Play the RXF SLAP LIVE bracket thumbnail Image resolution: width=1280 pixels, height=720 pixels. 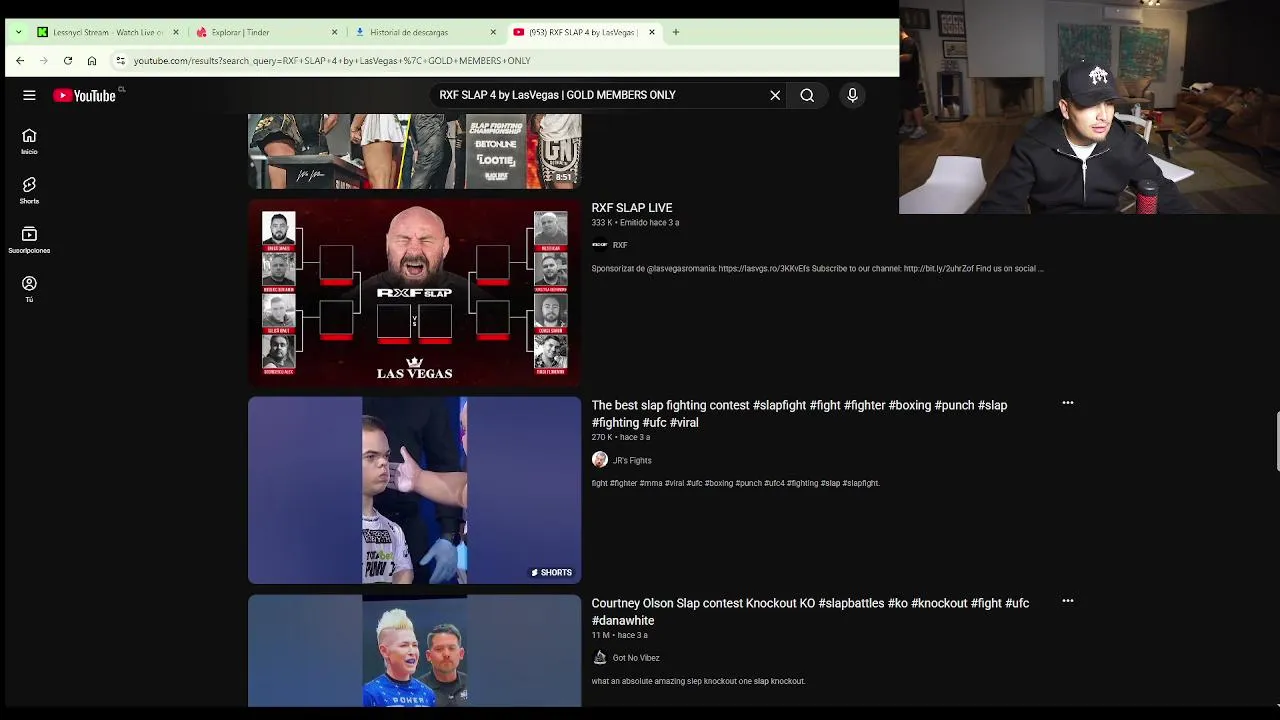414,292
